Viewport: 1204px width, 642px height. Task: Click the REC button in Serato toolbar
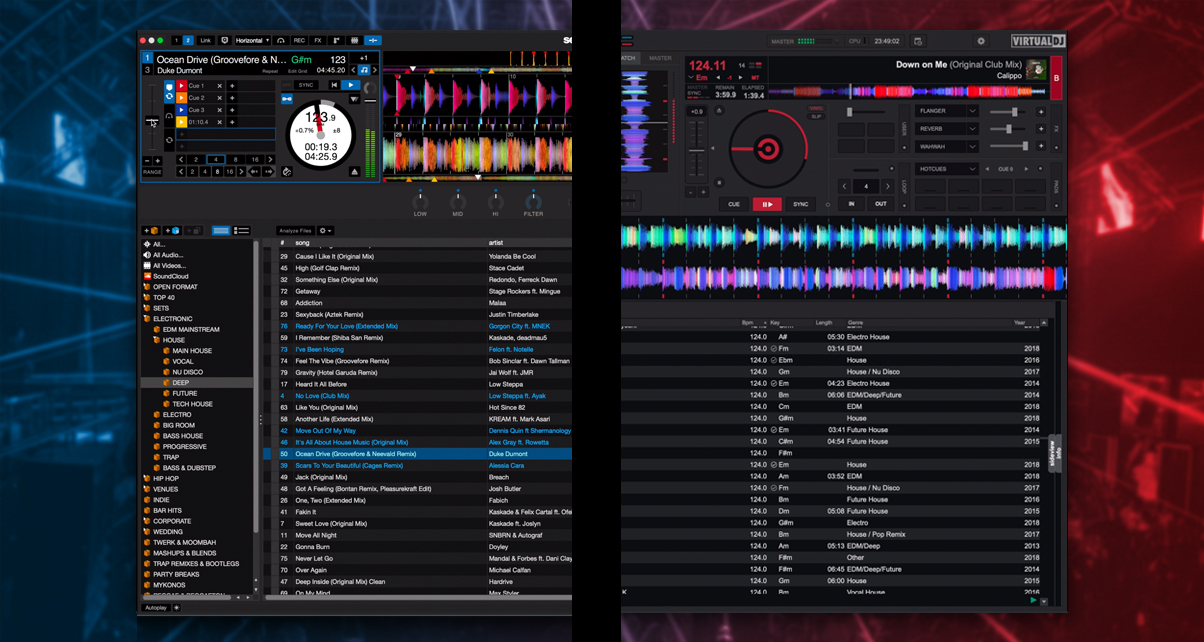pos(299,40)
